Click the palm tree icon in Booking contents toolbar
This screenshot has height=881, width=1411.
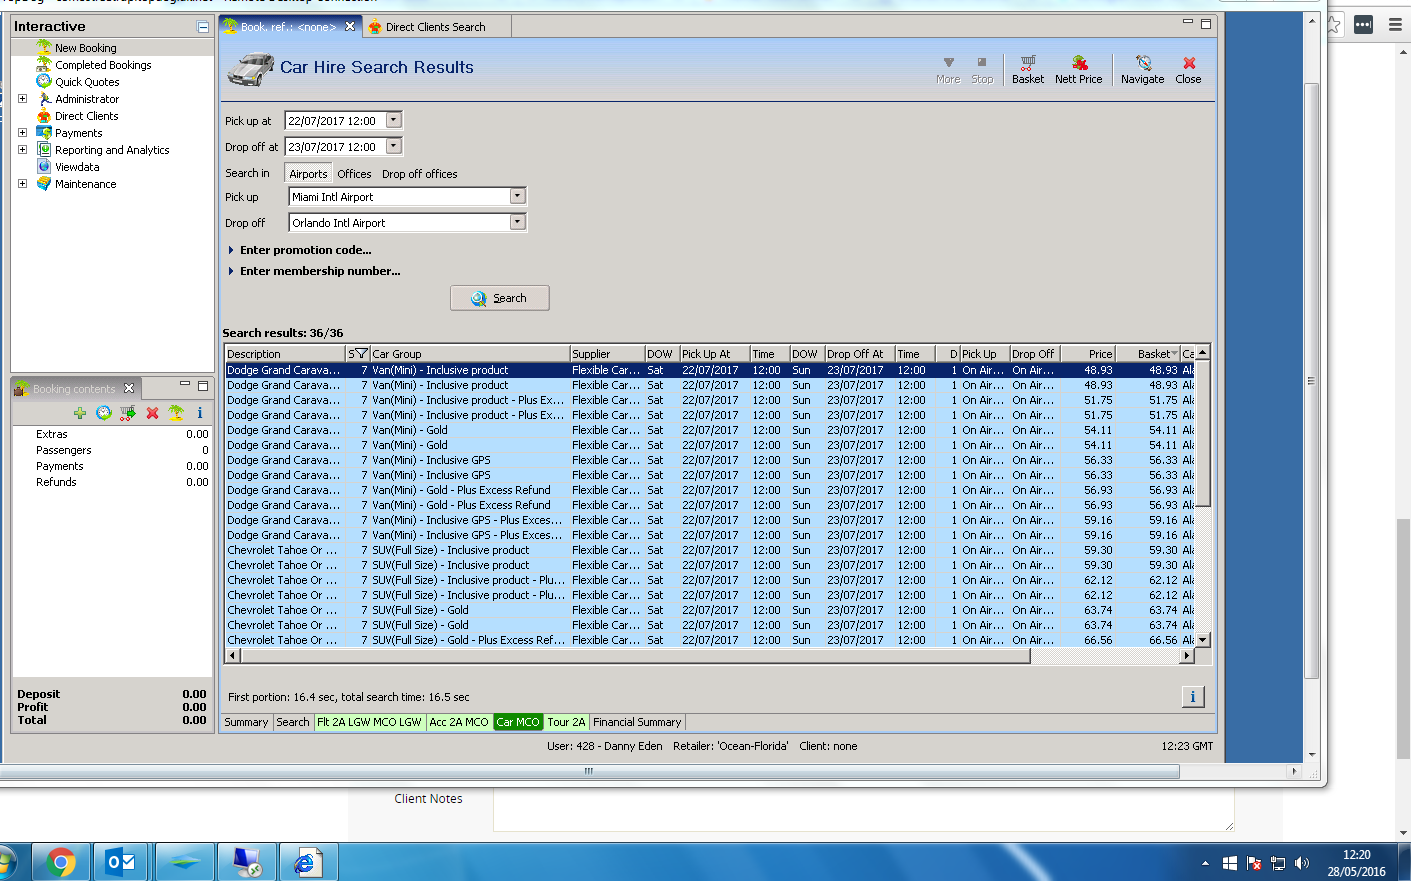tap(176, 413)
